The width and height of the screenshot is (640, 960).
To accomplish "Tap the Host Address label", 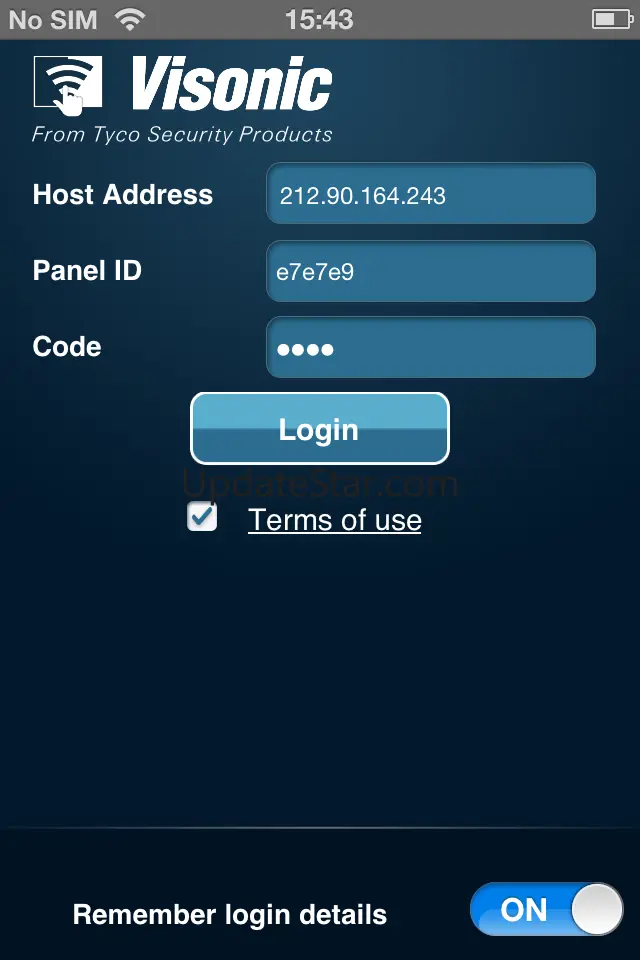I will pos(122,194).
